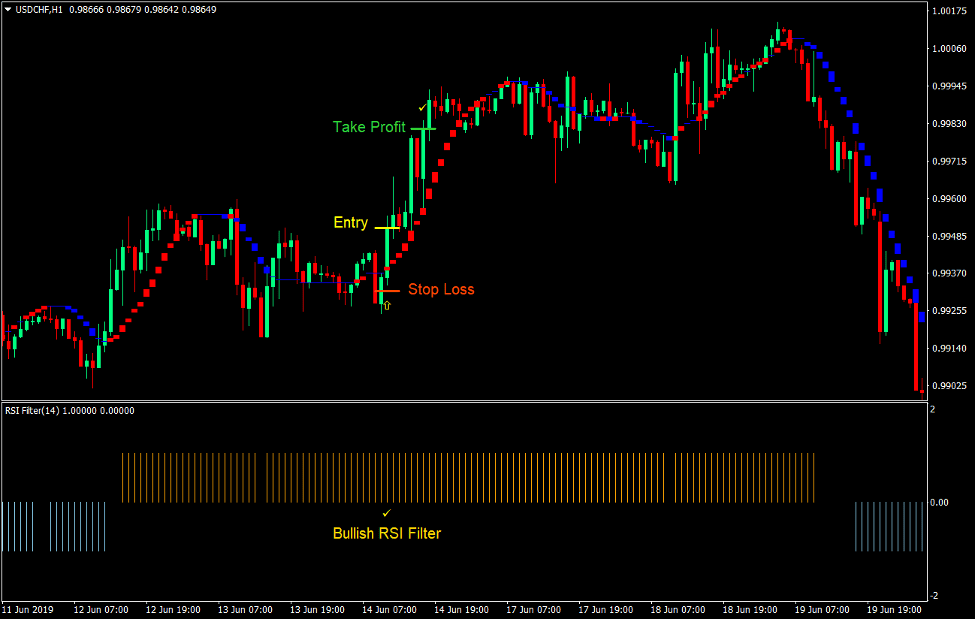Viewport: 977px width, 620px height.
Task: Select the Bullish RSI Filter caption
Action: click(387, 534)
